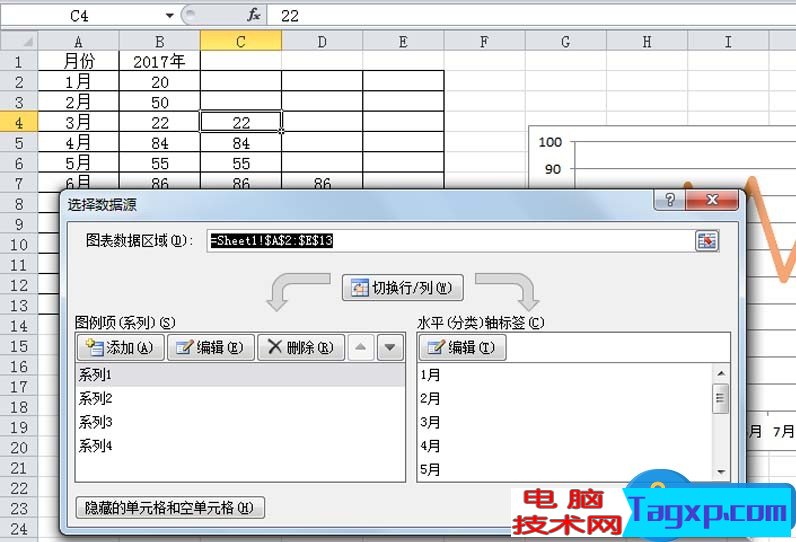Viewport: 796px width, 542px height.
Task: Click cell A1 containing 月份
Action: click(x=78, y=61)
